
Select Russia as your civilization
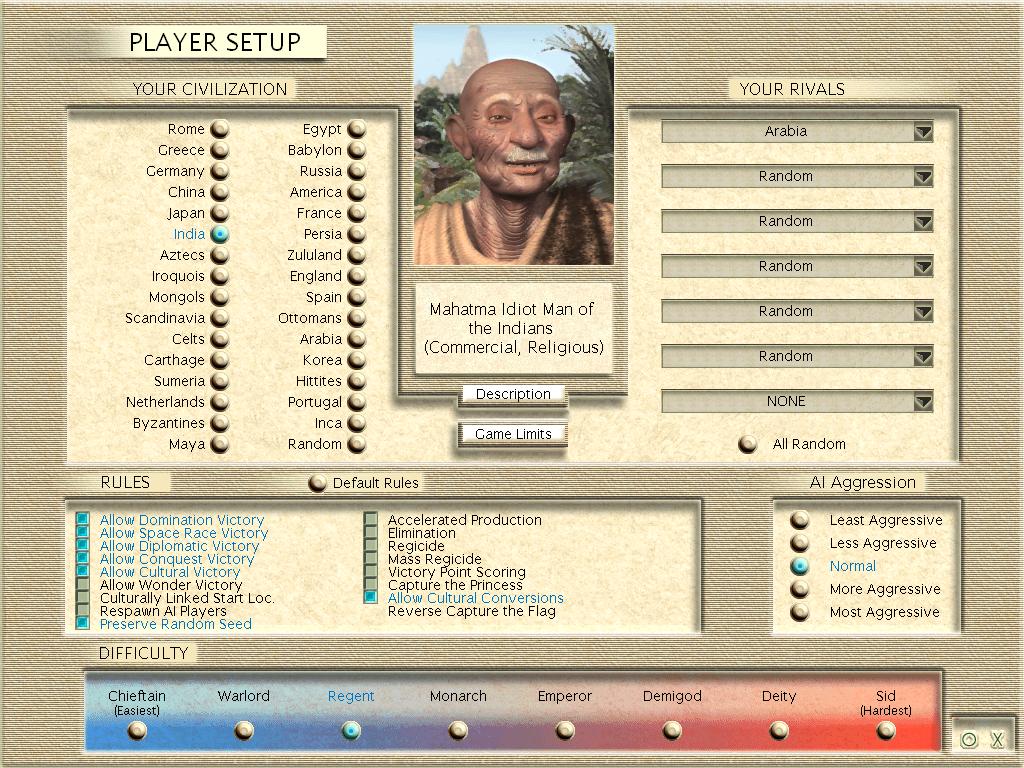click(x=357, y=170)
